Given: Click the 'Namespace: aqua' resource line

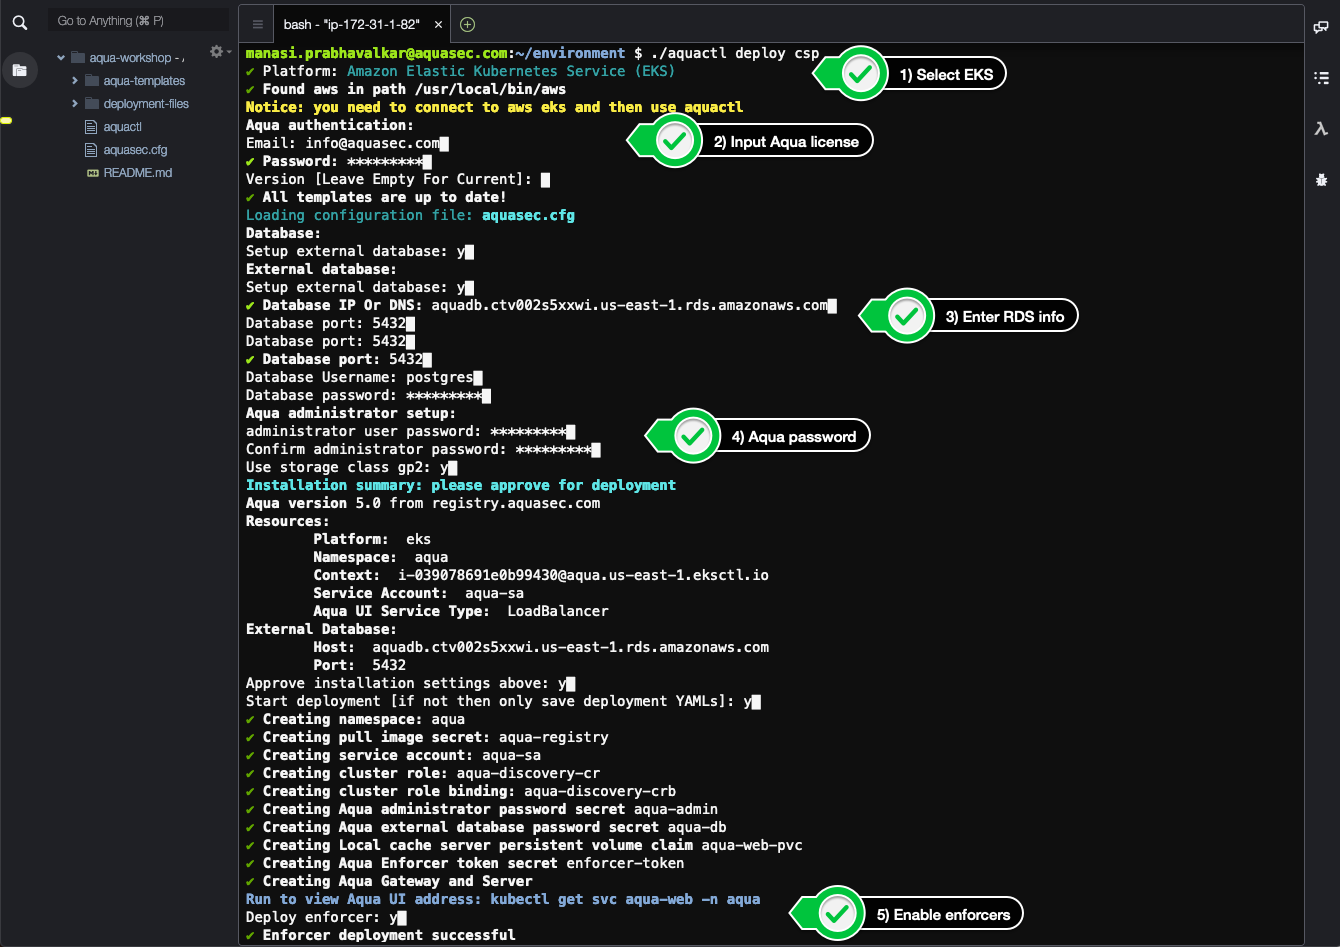Looking at the screenshot, I should [381, 557].
